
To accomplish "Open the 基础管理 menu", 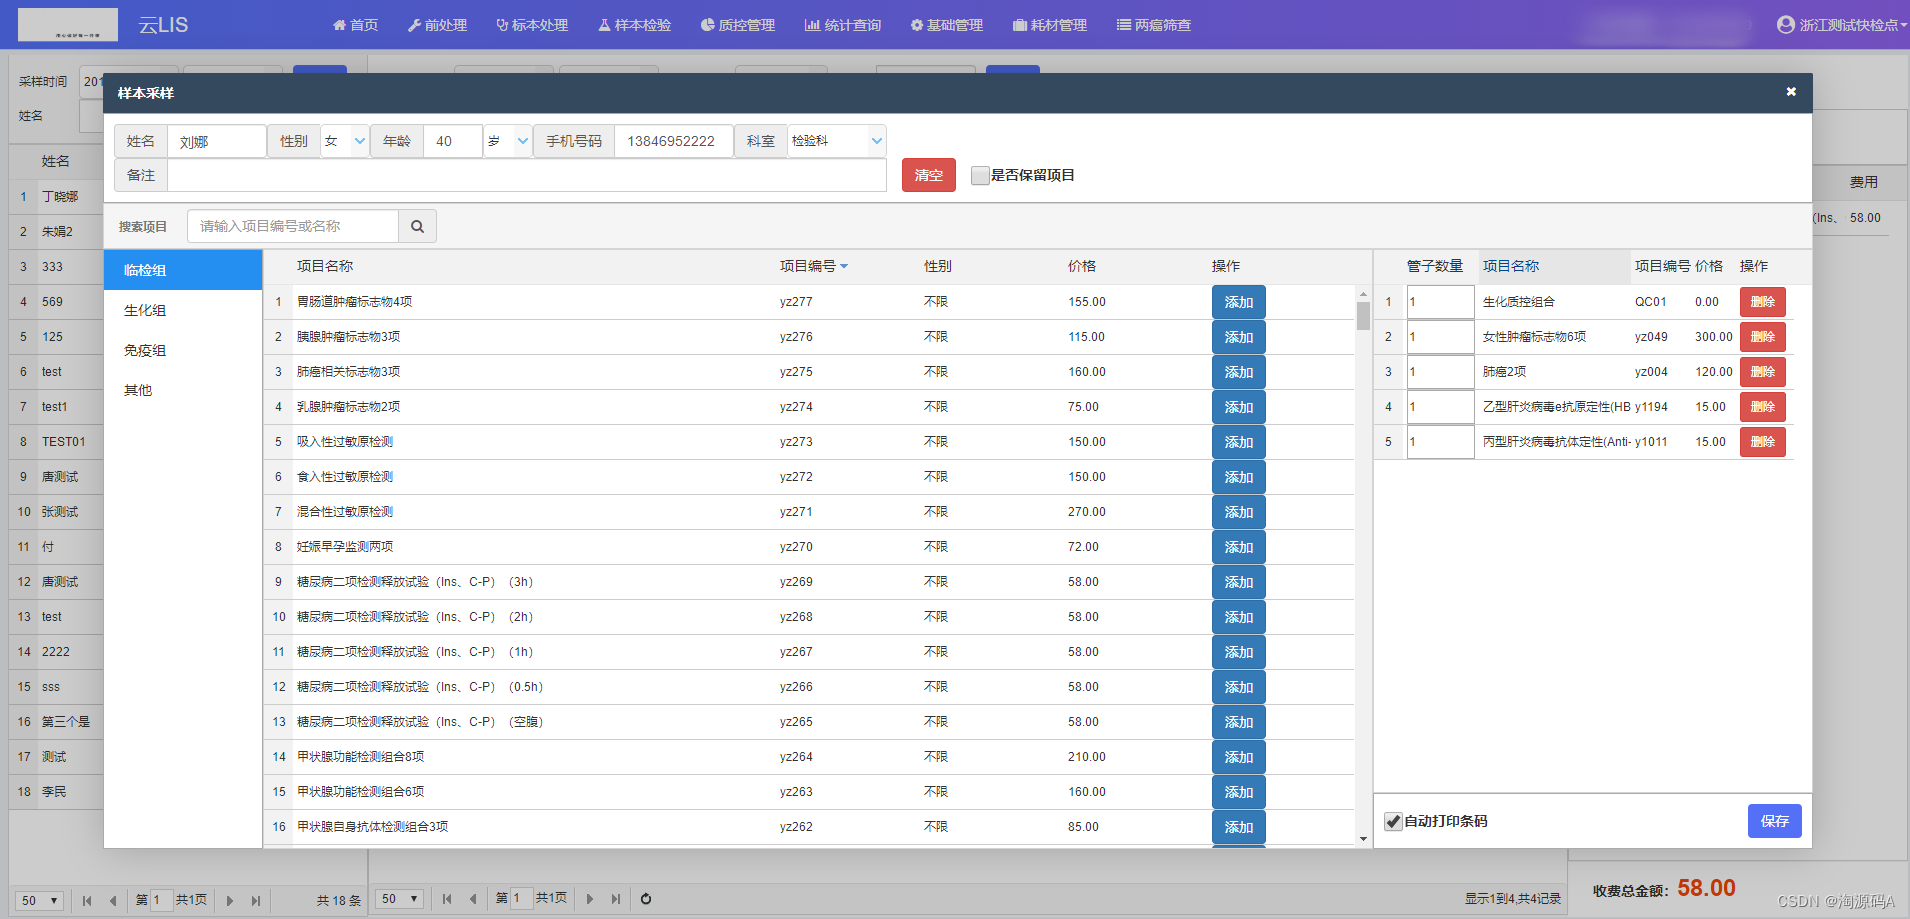I will coord(947,25).
